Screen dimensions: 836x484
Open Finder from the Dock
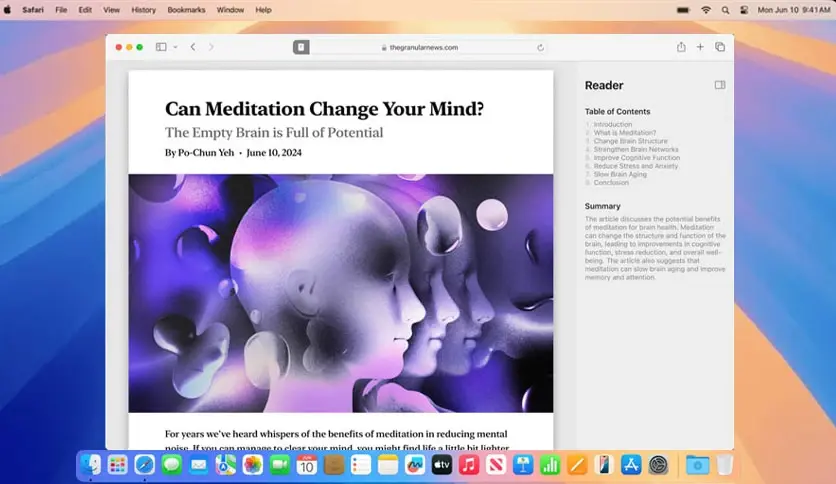coord(91,465)
